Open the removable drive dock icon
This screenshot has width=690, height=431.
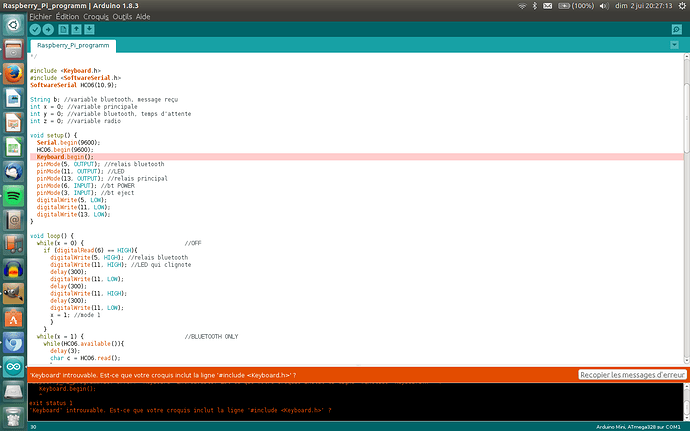[x=13, y=391]
